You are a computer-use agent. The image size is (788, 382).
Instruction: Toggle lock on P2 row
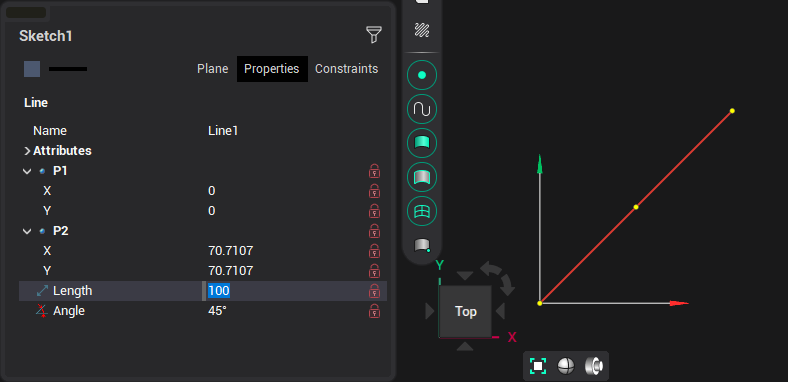pyautogui.click(x=374, y=231)
